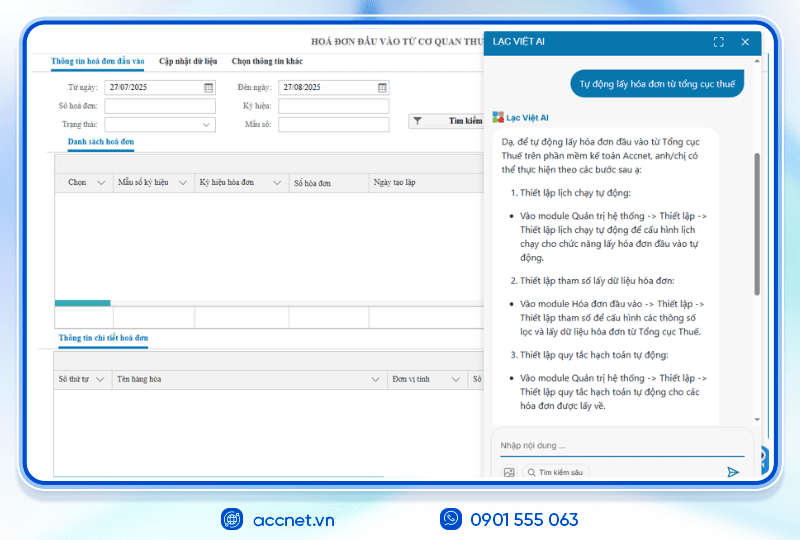Viewport: 800px width, 540px height.
Task: Click the user message bubble about tổng cục thuế
Action: point(657,84)
